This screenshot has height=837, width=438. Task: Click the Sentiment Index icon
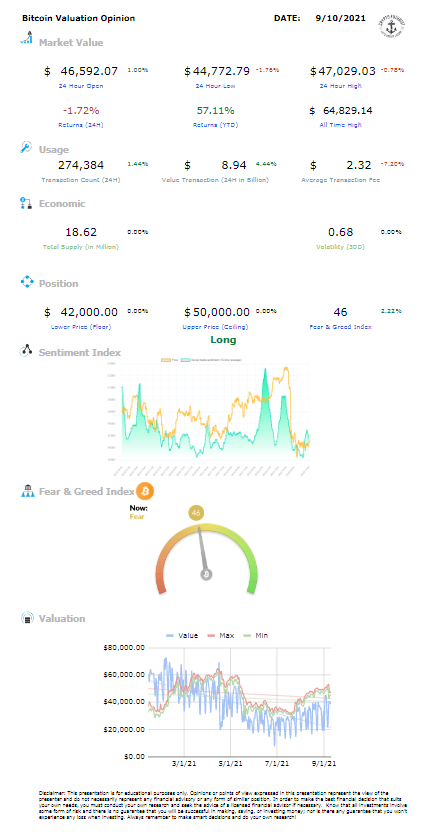(27, 351)
